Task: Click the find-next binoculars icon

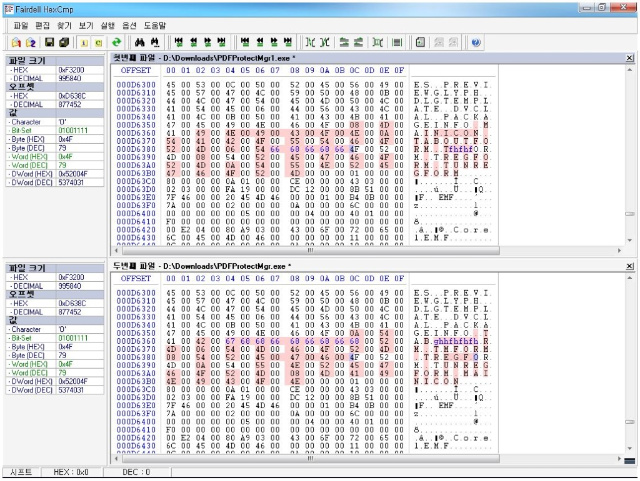Action: coord(155,42)
